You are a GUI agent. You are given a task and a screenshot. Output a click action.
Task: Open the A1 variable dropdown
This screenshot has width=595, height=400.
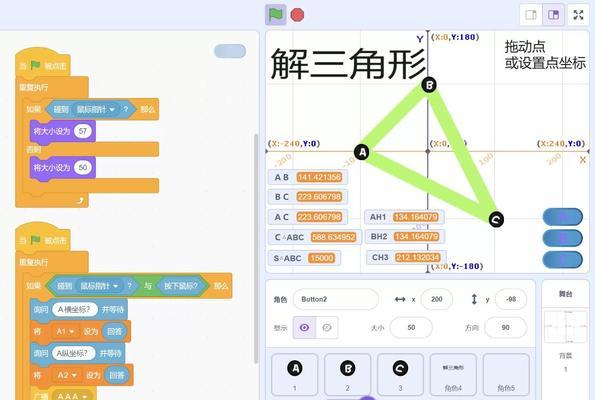tap(66, 332)
